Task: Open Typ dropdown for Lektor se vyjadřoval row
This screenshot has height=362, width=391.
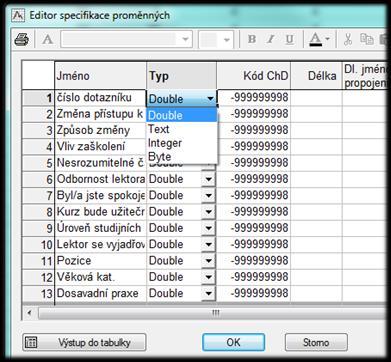Action: tap(209, 245)
